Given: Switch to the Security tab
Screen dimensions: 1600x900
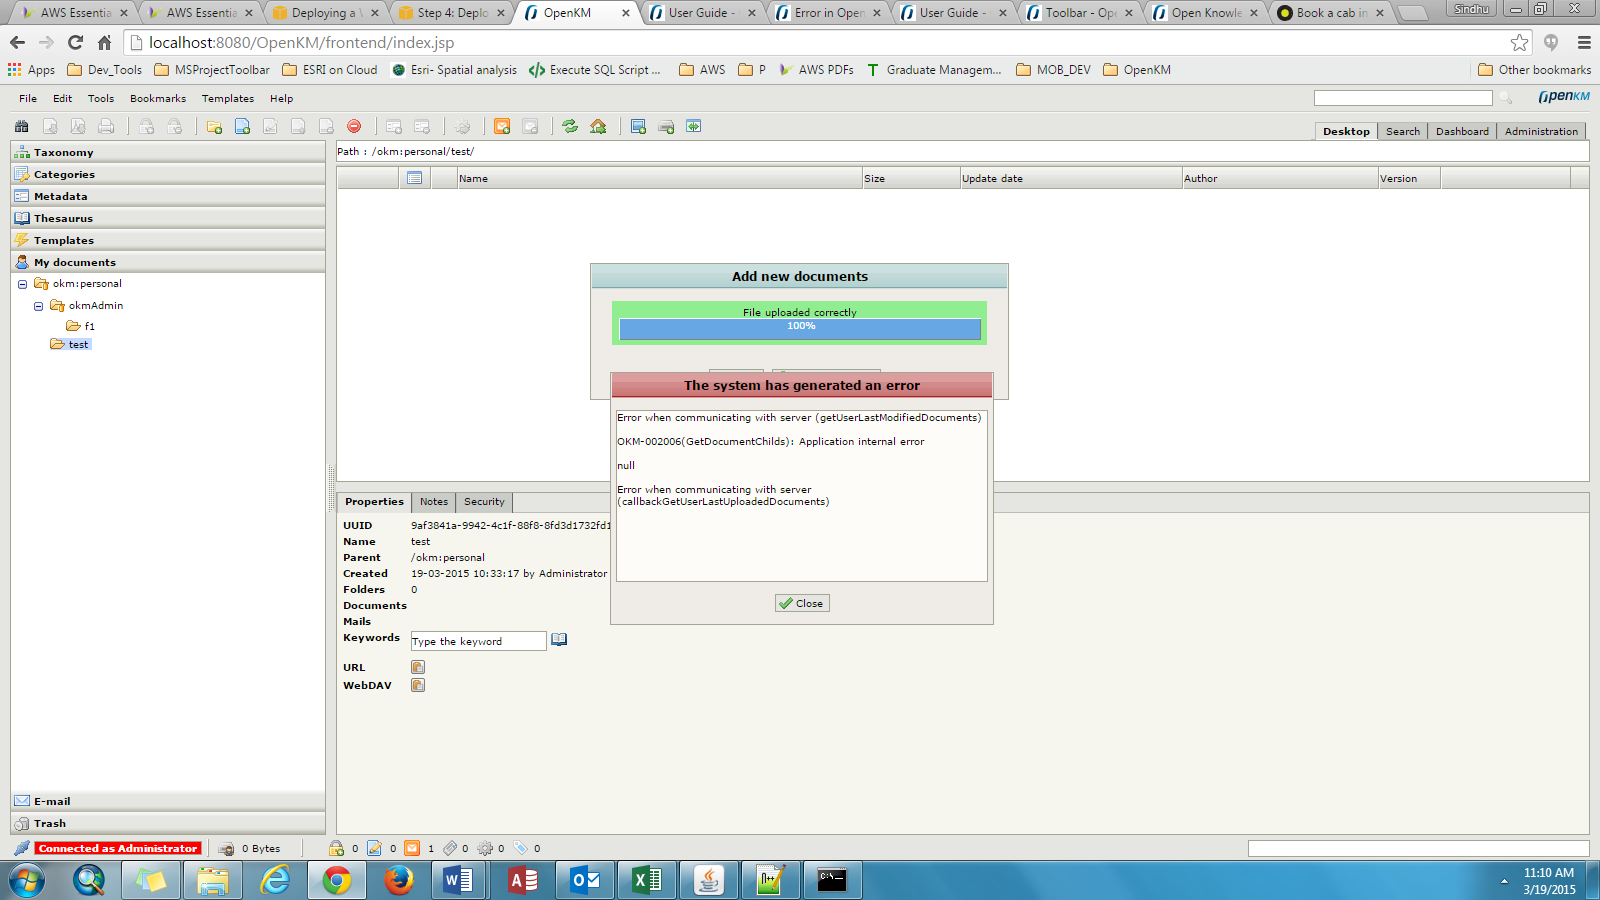Looking at the screenshot, I should coord(484,502).
